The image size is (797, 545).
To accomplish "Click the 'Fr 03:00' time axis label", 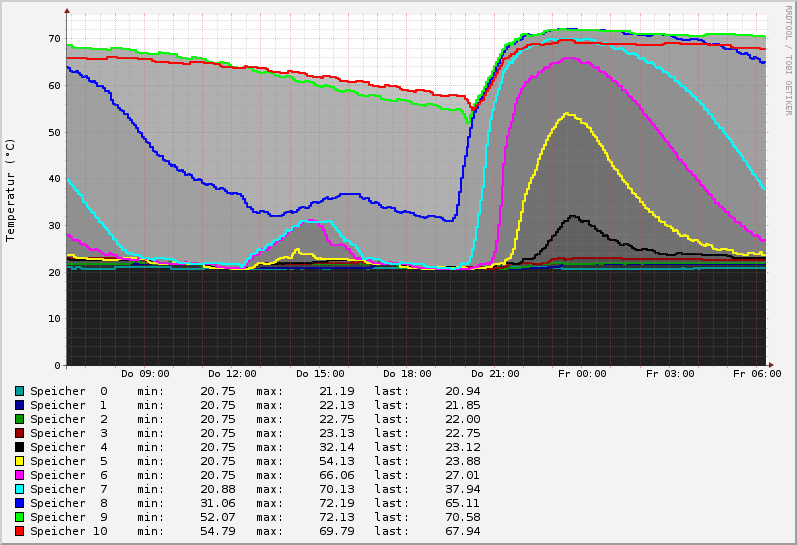I will pyautogui.click(x=670, y=374).
